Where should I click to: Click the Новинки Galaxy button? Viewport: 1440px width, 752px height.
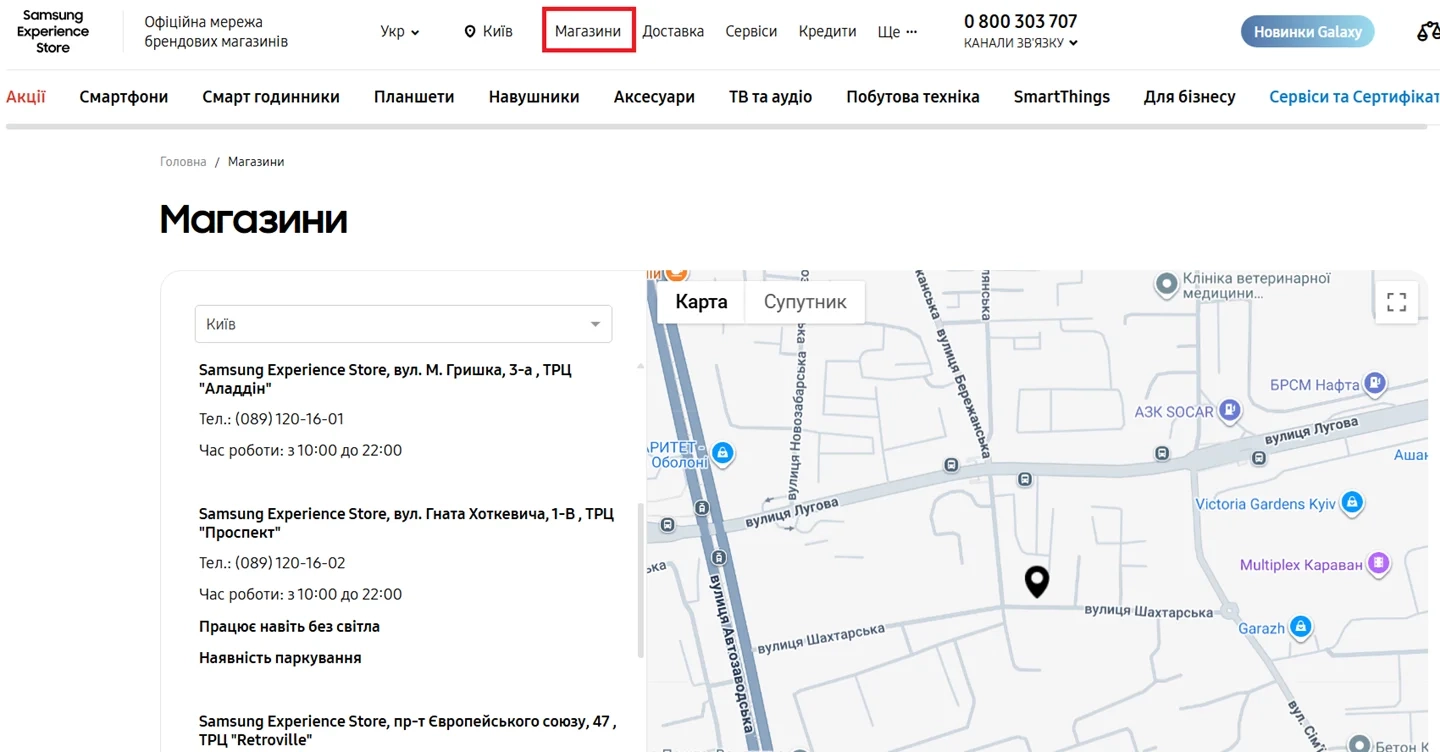tap(1307, 32)
